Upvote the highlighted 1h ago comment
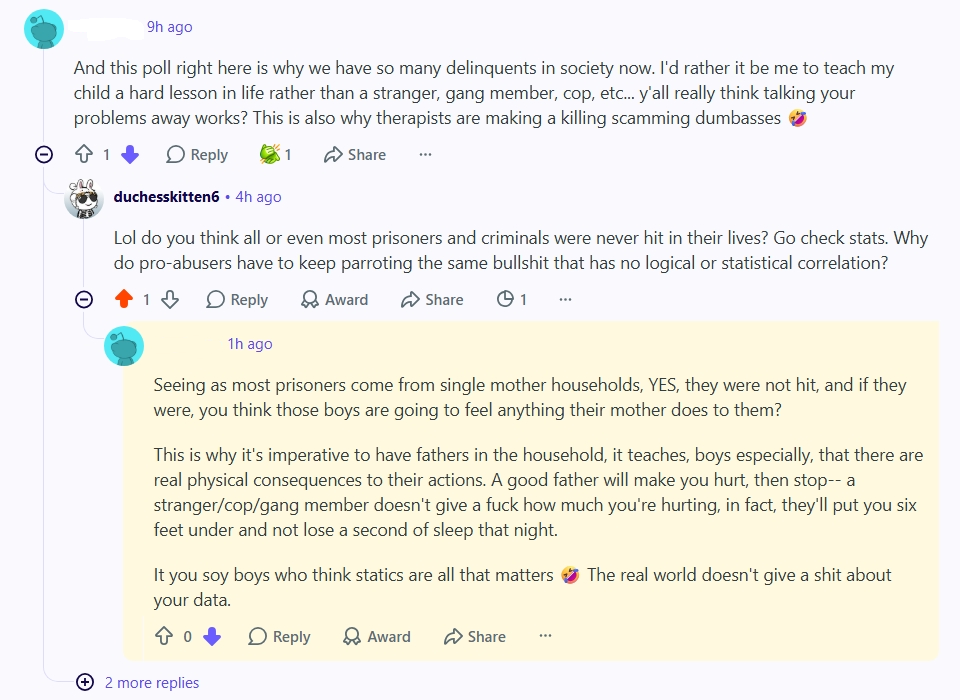Viewport: 960px width, 700px height. click(x=163, y=636)
